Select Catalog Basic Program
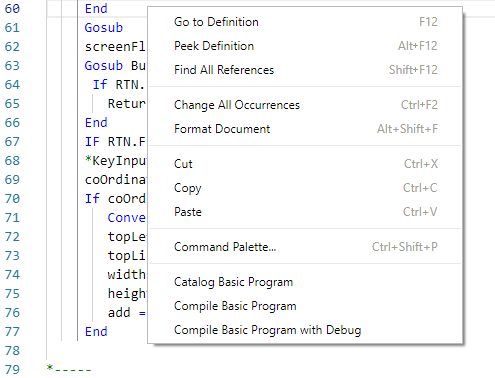Viewport: 495px width, 378px height. click(x=305, y=282)
